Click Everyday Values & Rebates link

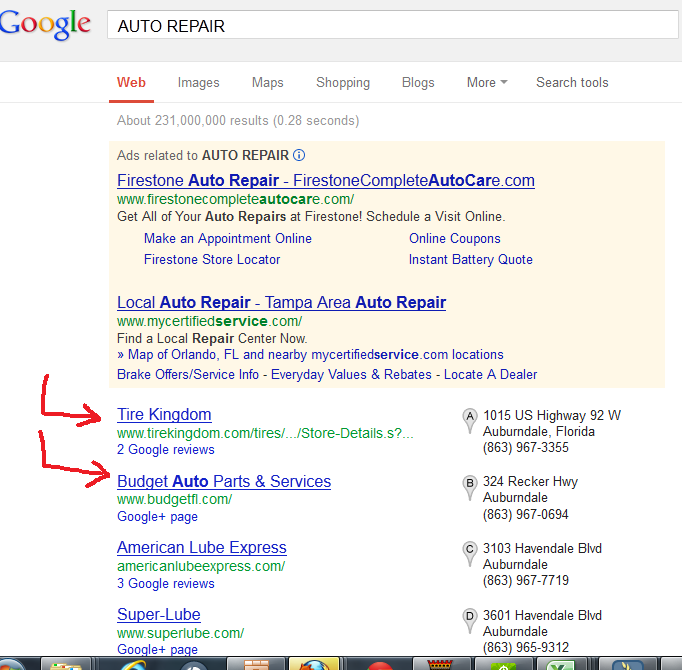pyautogui.click(x=351, y=374)
